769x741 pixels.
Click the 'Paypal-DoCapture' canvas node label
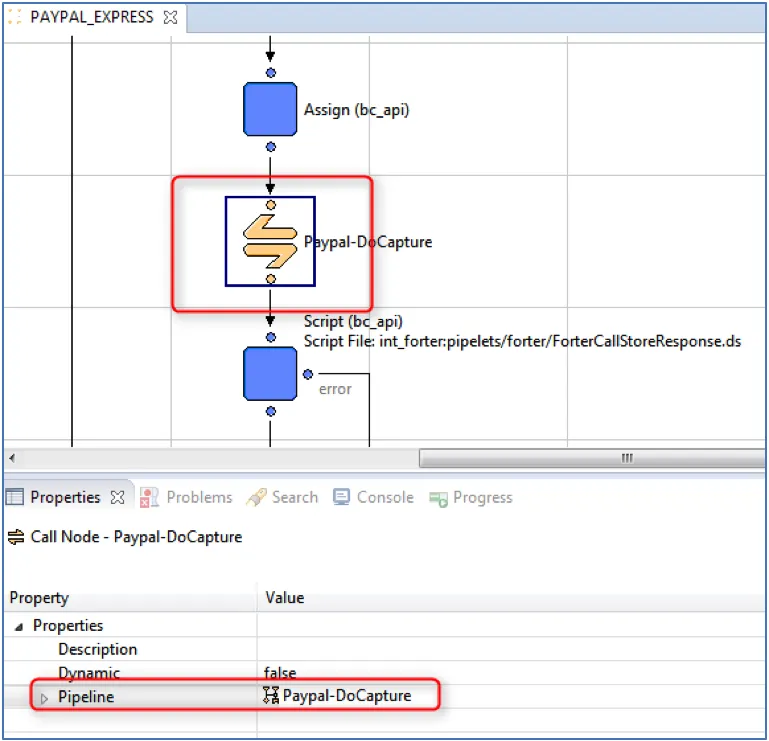(368, 242)
